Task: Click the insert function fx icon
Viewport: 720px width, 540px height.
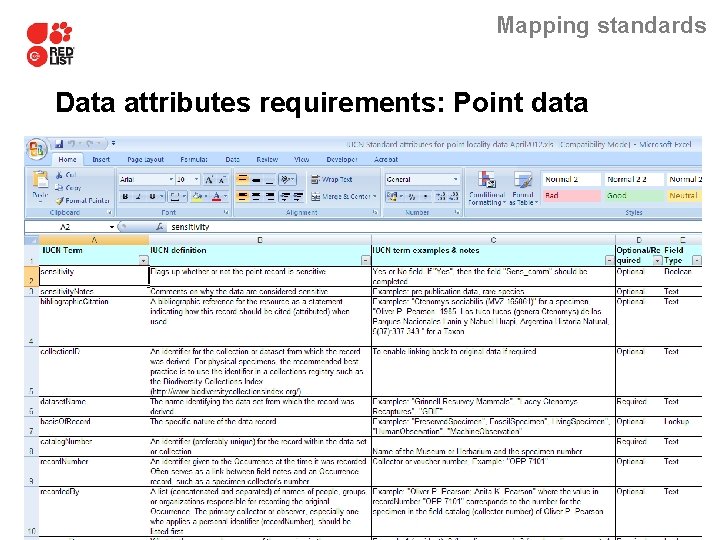Action: [159, 226]
